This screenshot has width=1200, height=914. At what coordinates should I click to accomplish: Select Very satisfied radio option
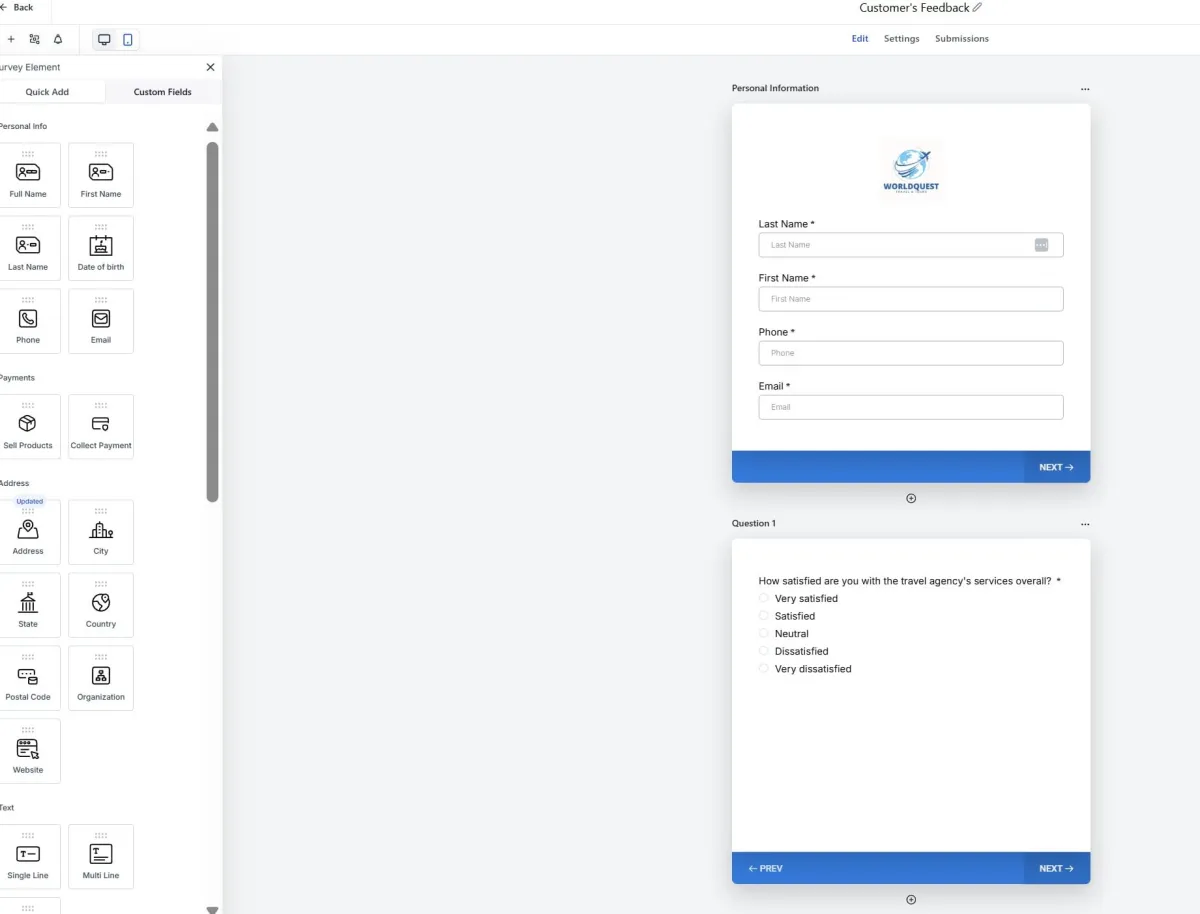click(764, 598)
